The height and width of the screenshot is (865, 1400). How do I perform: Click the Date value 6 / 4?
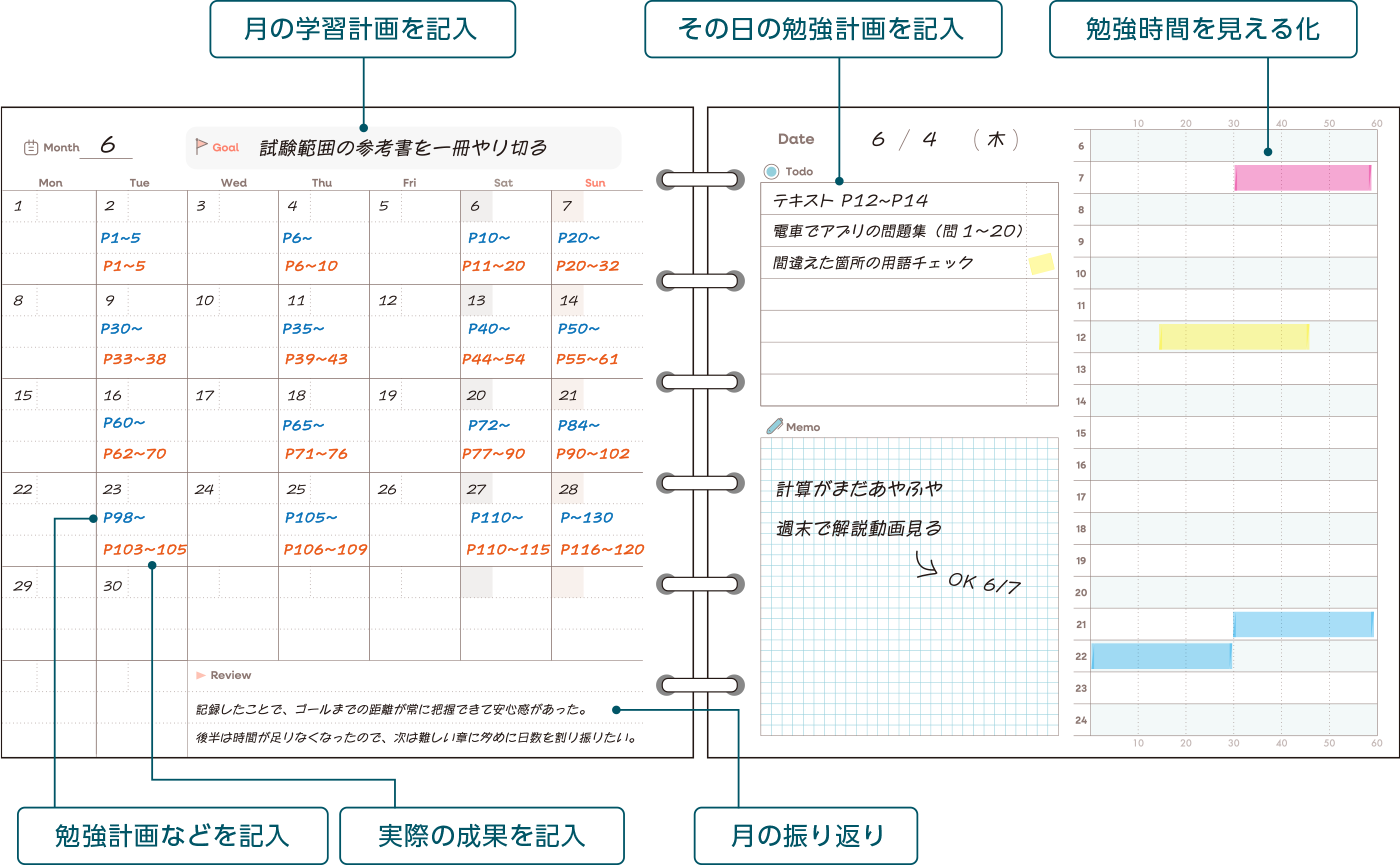(x=904, y=140)
